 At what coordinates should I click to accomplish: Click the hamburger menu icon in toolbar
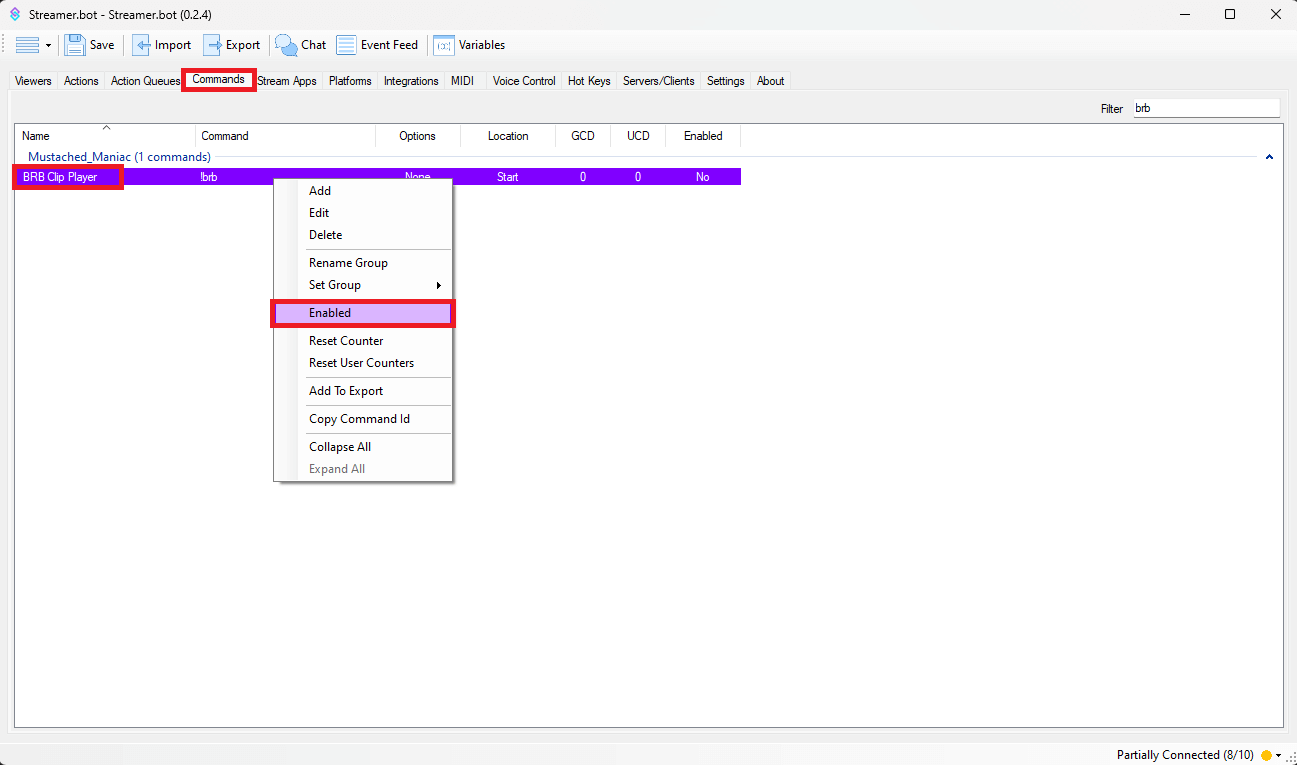click(x=27, y=45)
